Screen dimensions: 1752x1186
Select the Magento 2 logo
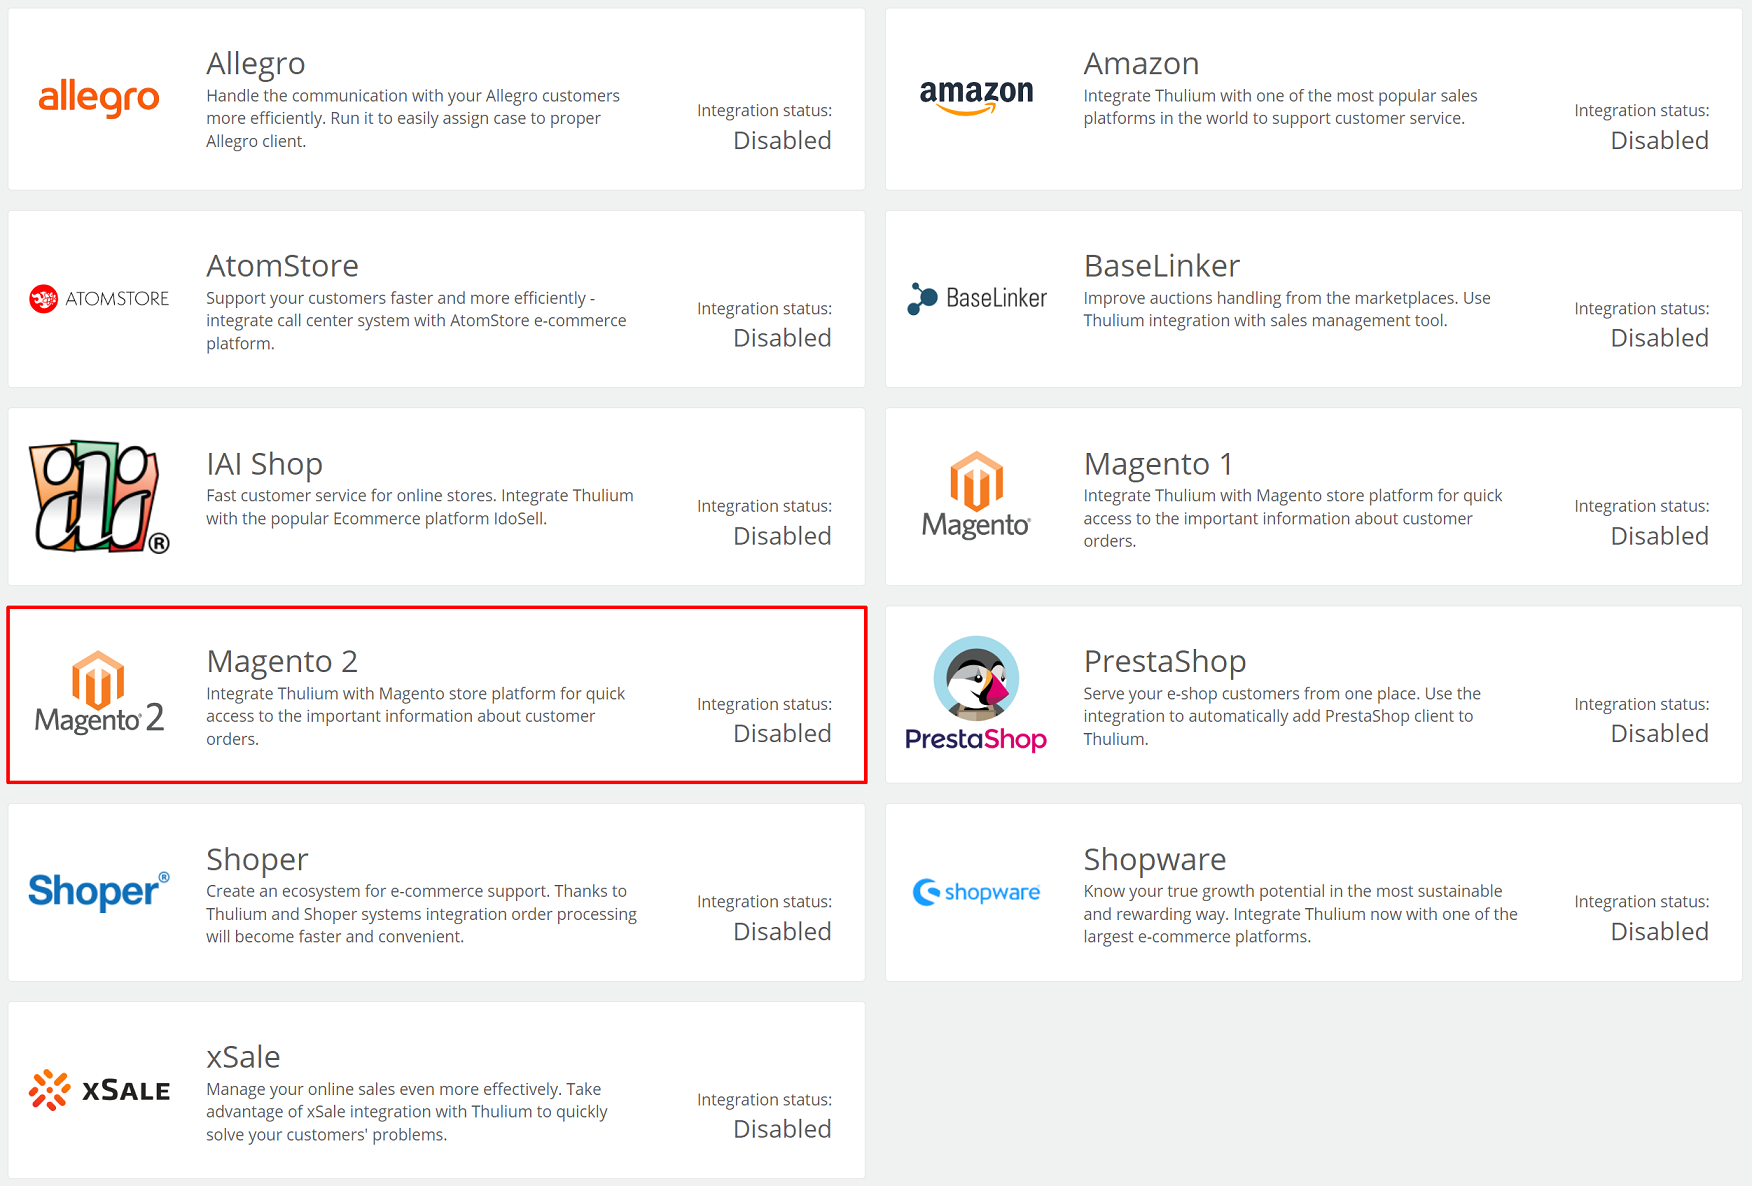click(99, 693)
